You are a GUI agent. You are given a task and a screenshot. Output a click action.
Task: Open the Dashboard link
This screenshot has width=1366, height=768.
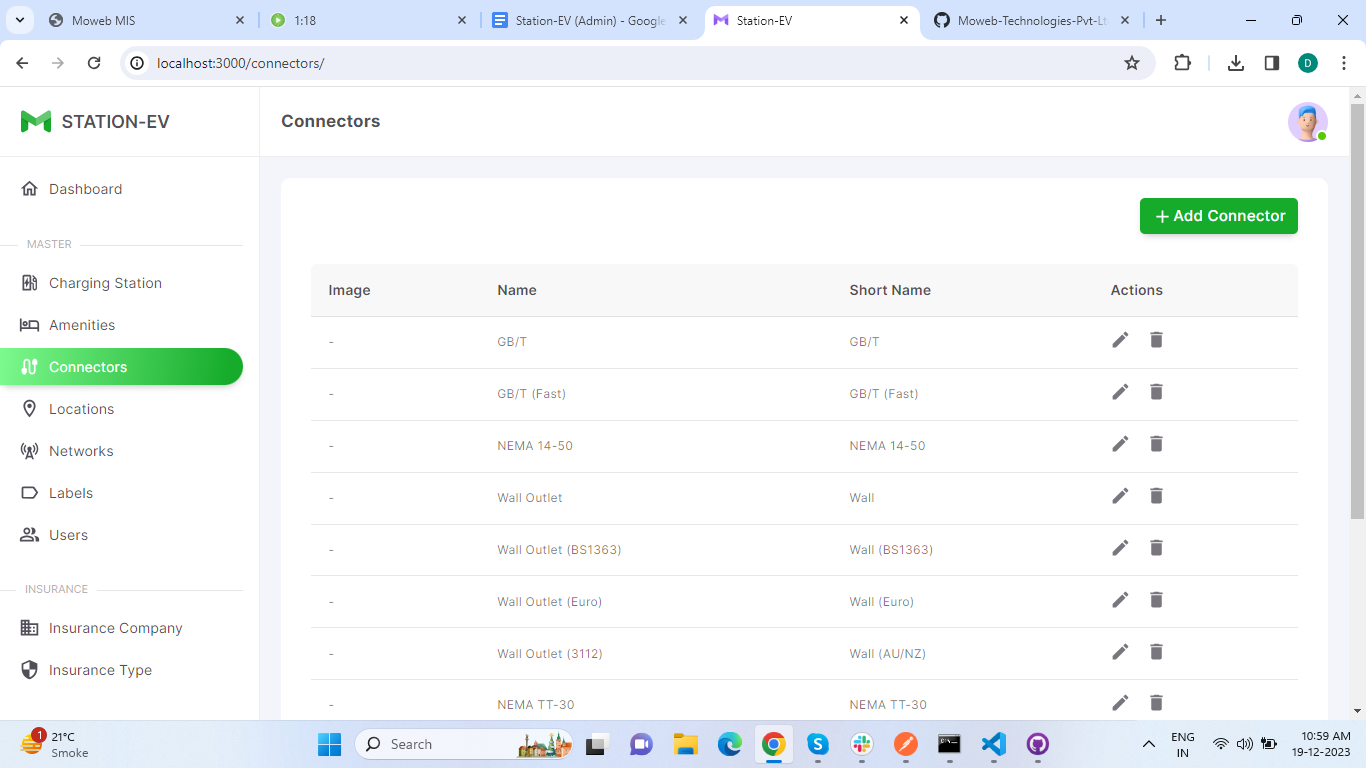coord(85,189)
